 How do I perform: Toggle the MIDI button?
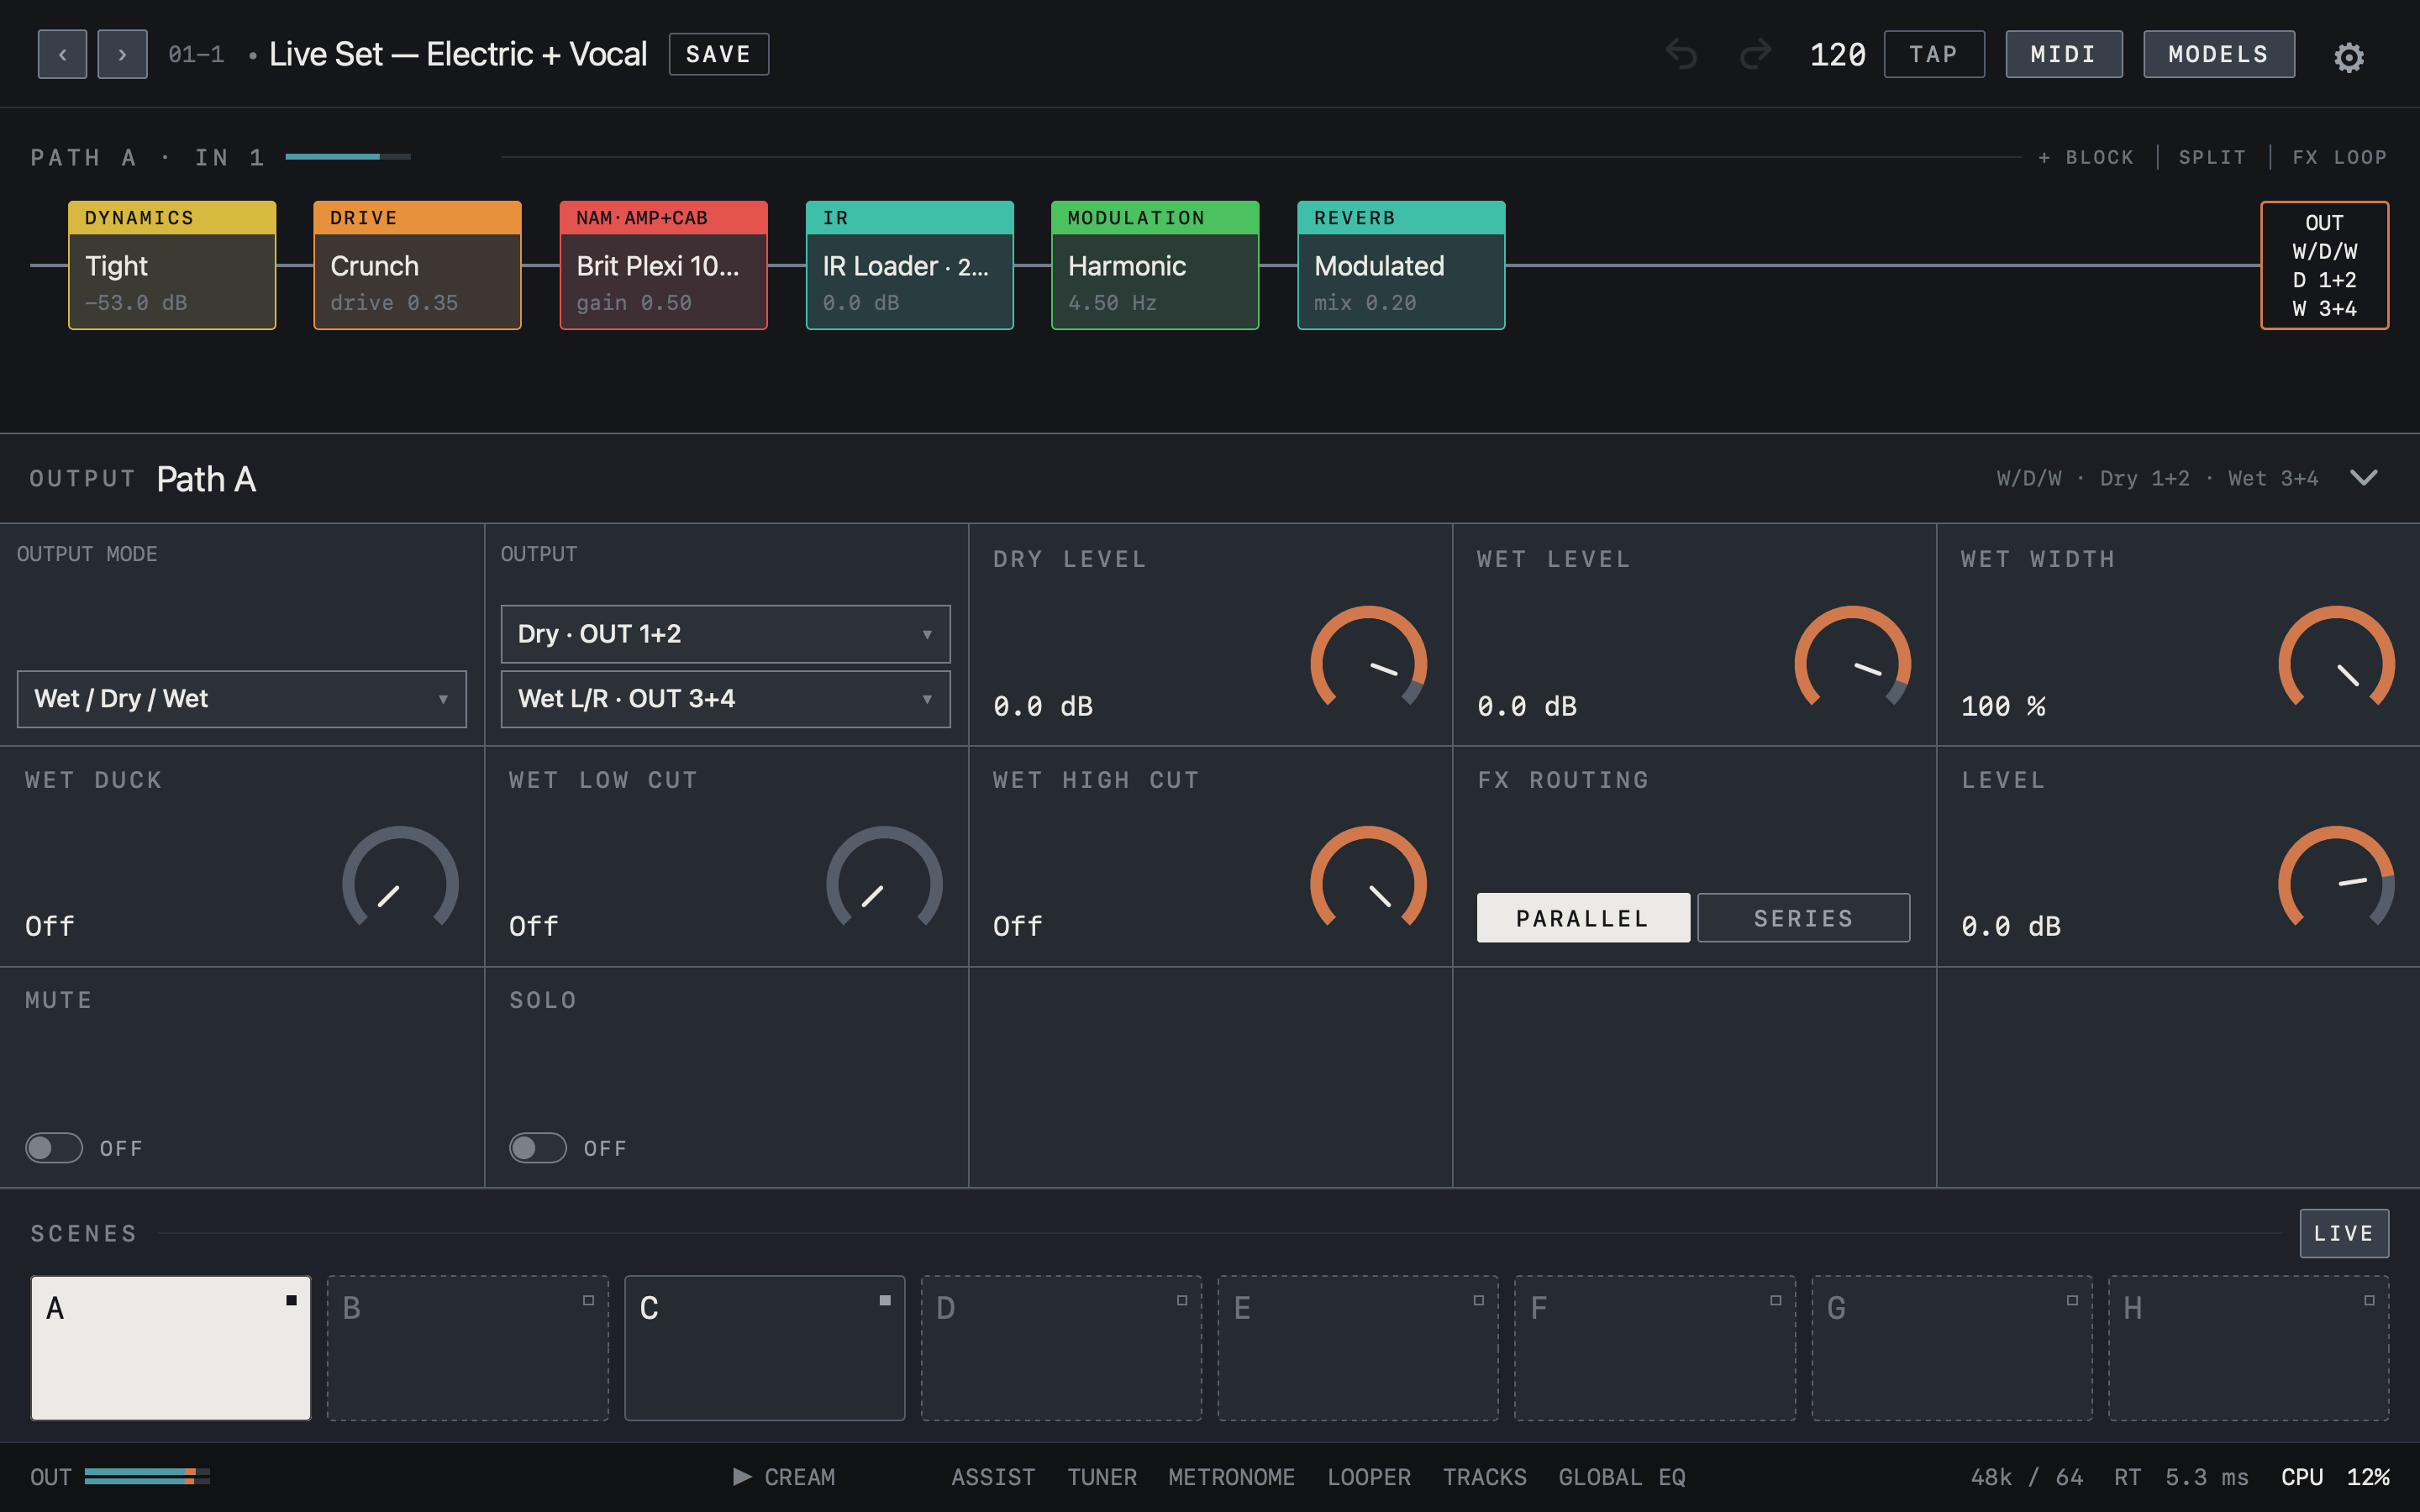pos(2063,54)
